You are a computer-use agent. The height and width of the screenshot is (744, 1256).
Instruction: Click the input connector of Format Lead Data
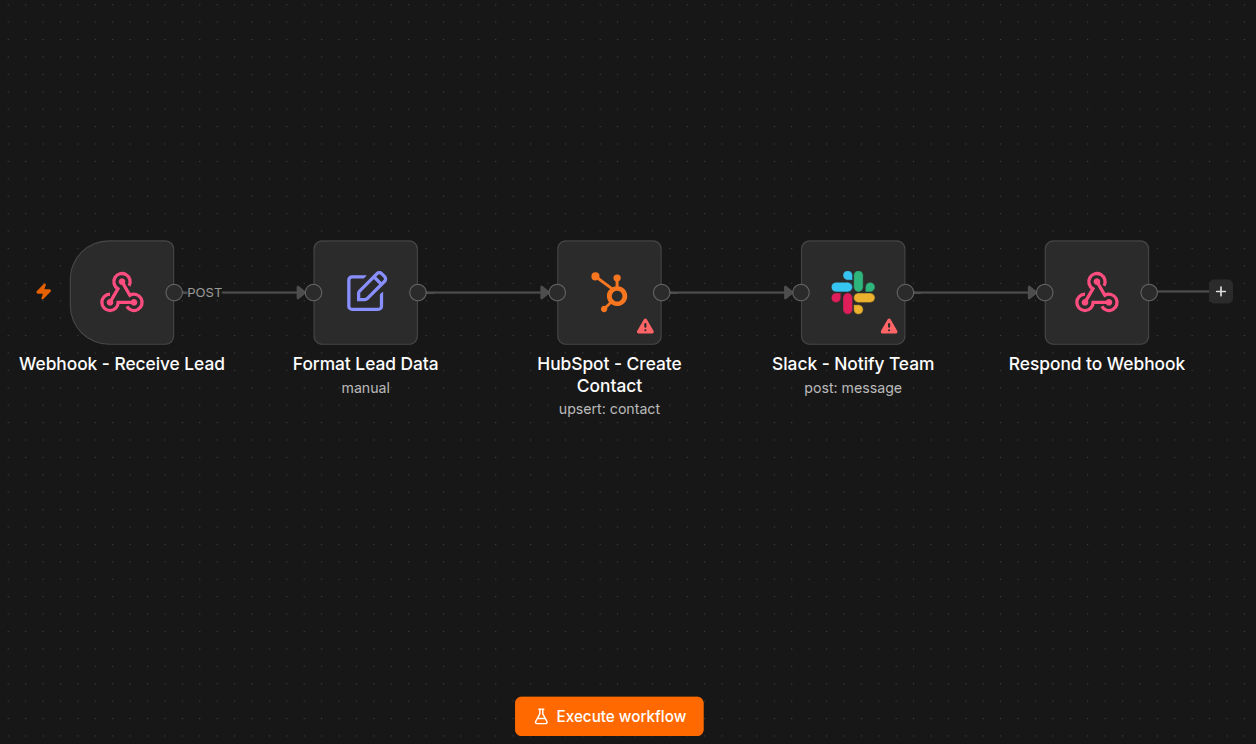tap(313, 292)
